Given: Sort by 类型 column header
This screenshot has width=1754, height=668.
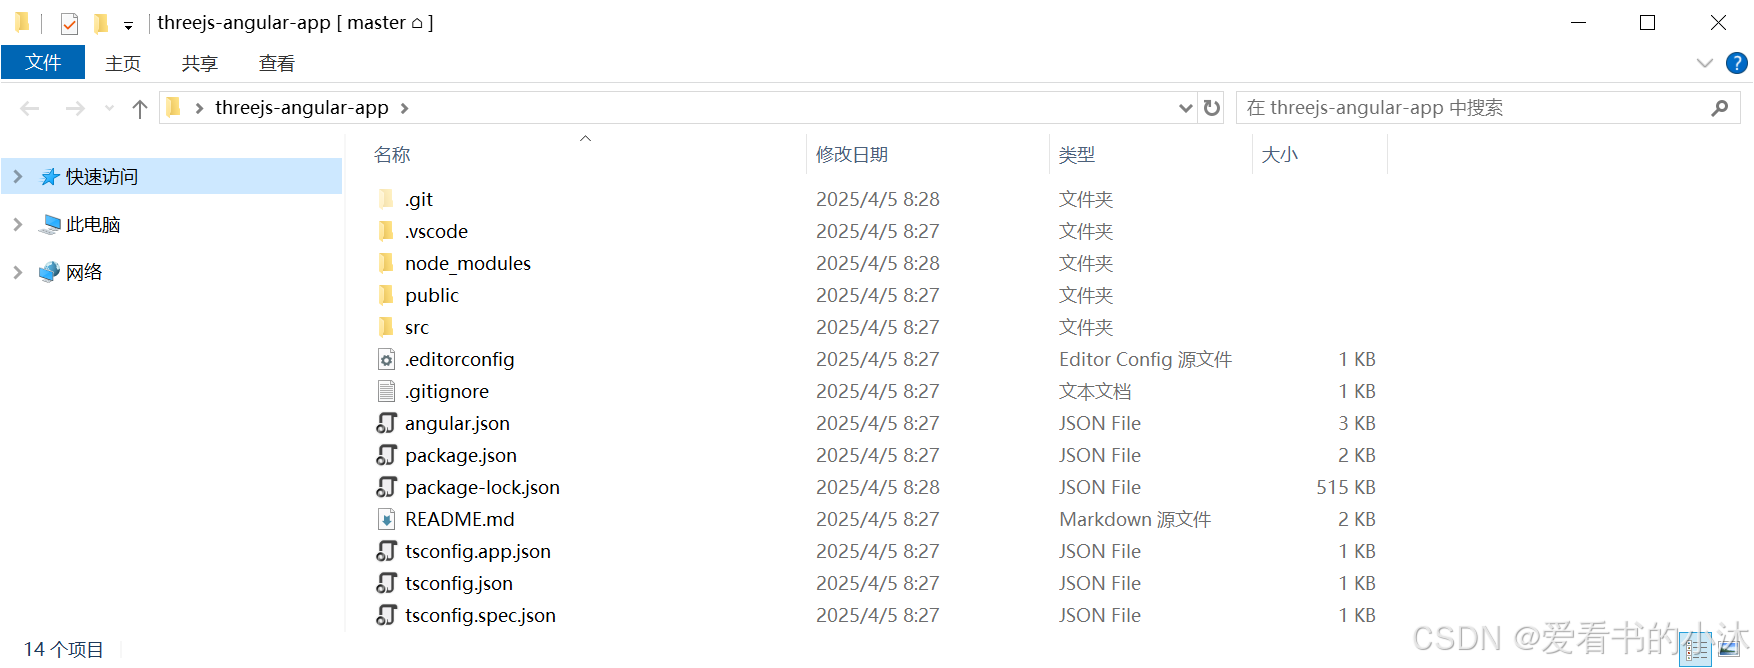Looking at the screenshot, I should (1077, 155).
